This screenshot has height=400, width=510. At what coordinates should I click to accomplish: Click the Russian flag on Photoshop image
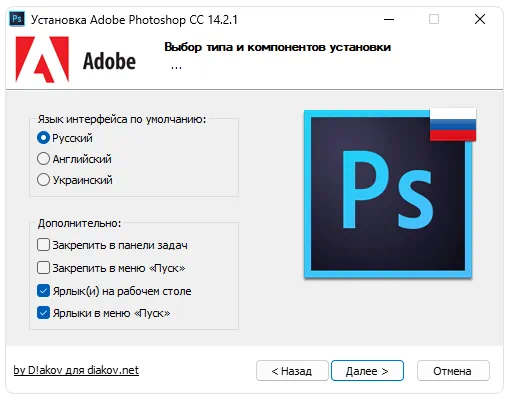453,124
